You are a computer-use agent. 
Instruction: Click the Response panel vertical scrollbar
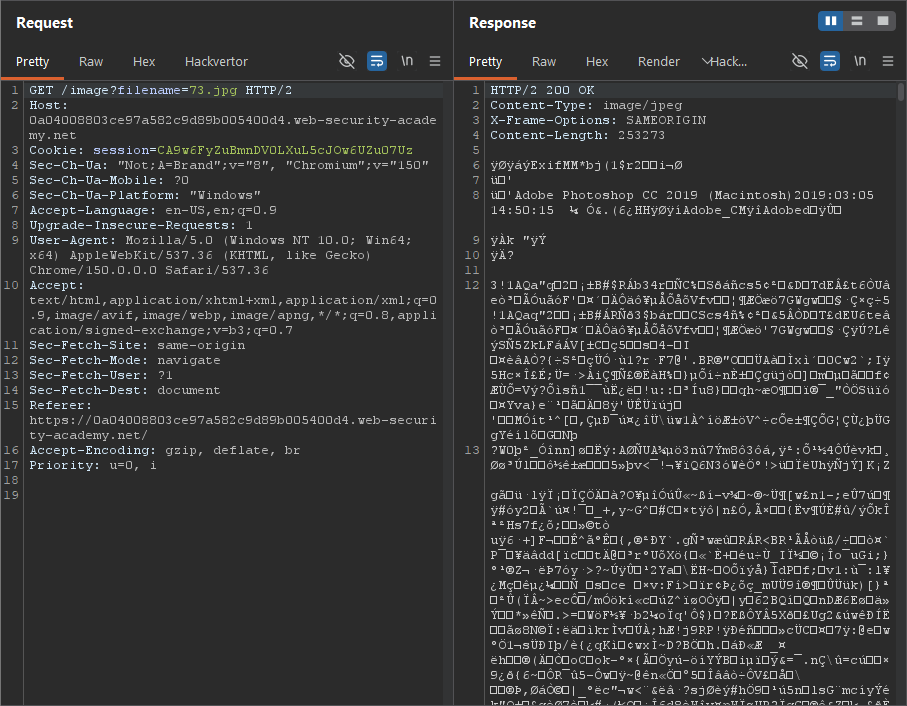click(x=901, y=92)
